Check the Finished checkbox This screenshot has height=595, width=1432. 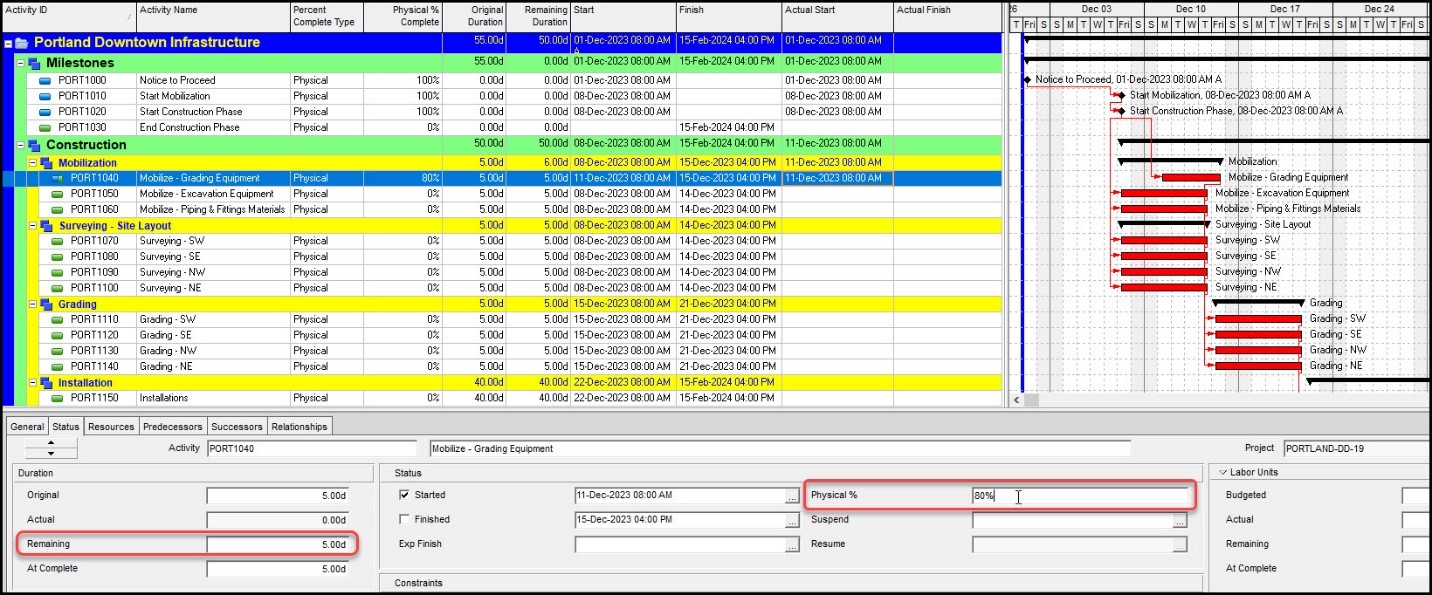pyautogui.click(x=404, y=520)
